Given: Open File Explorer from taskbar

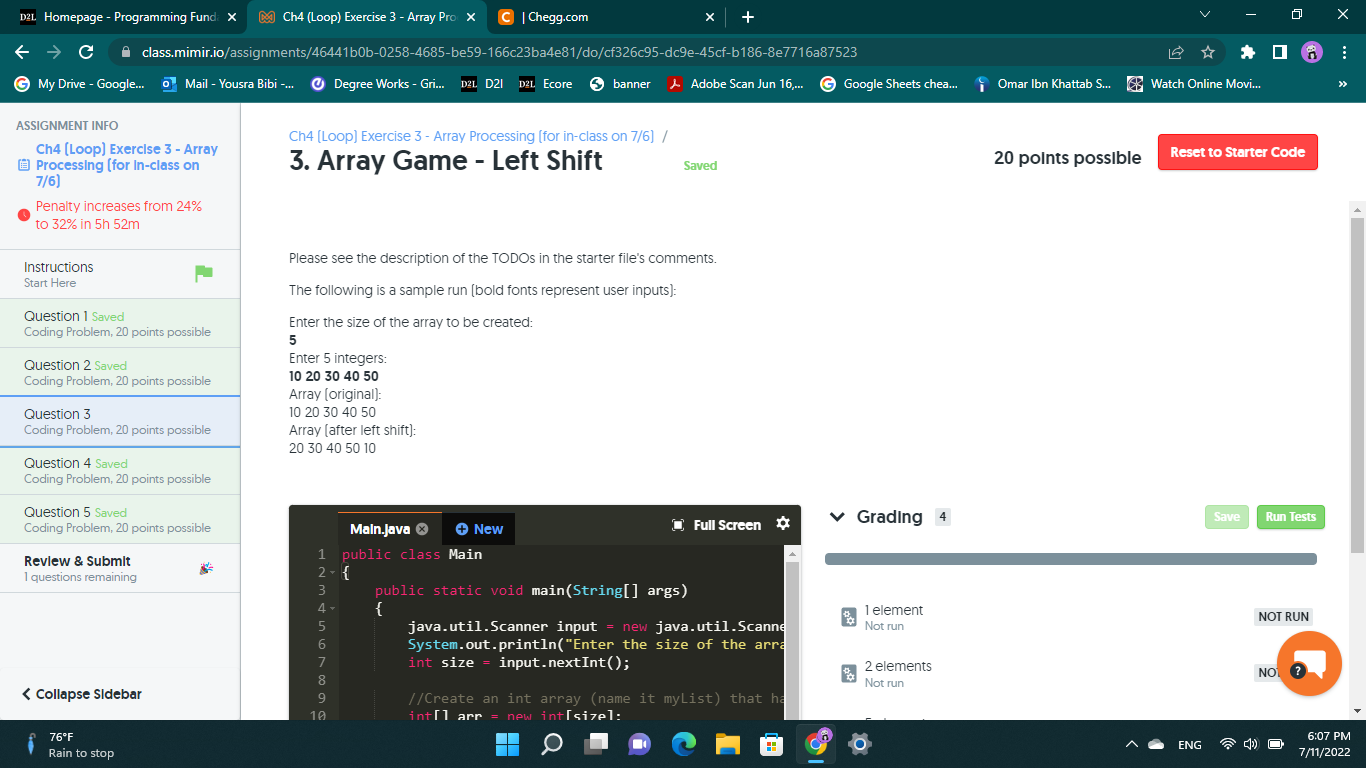Looking at the screenshot, I should click(728, 744).
